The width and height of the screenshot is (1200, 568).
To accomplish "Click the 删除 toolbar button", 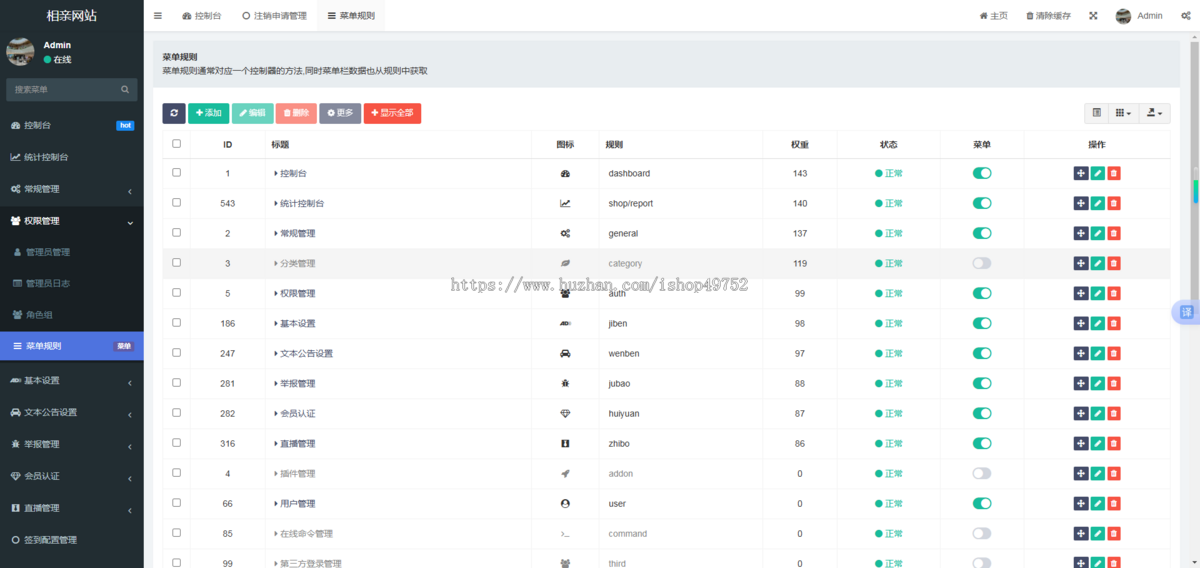I will tap(296, 113).
